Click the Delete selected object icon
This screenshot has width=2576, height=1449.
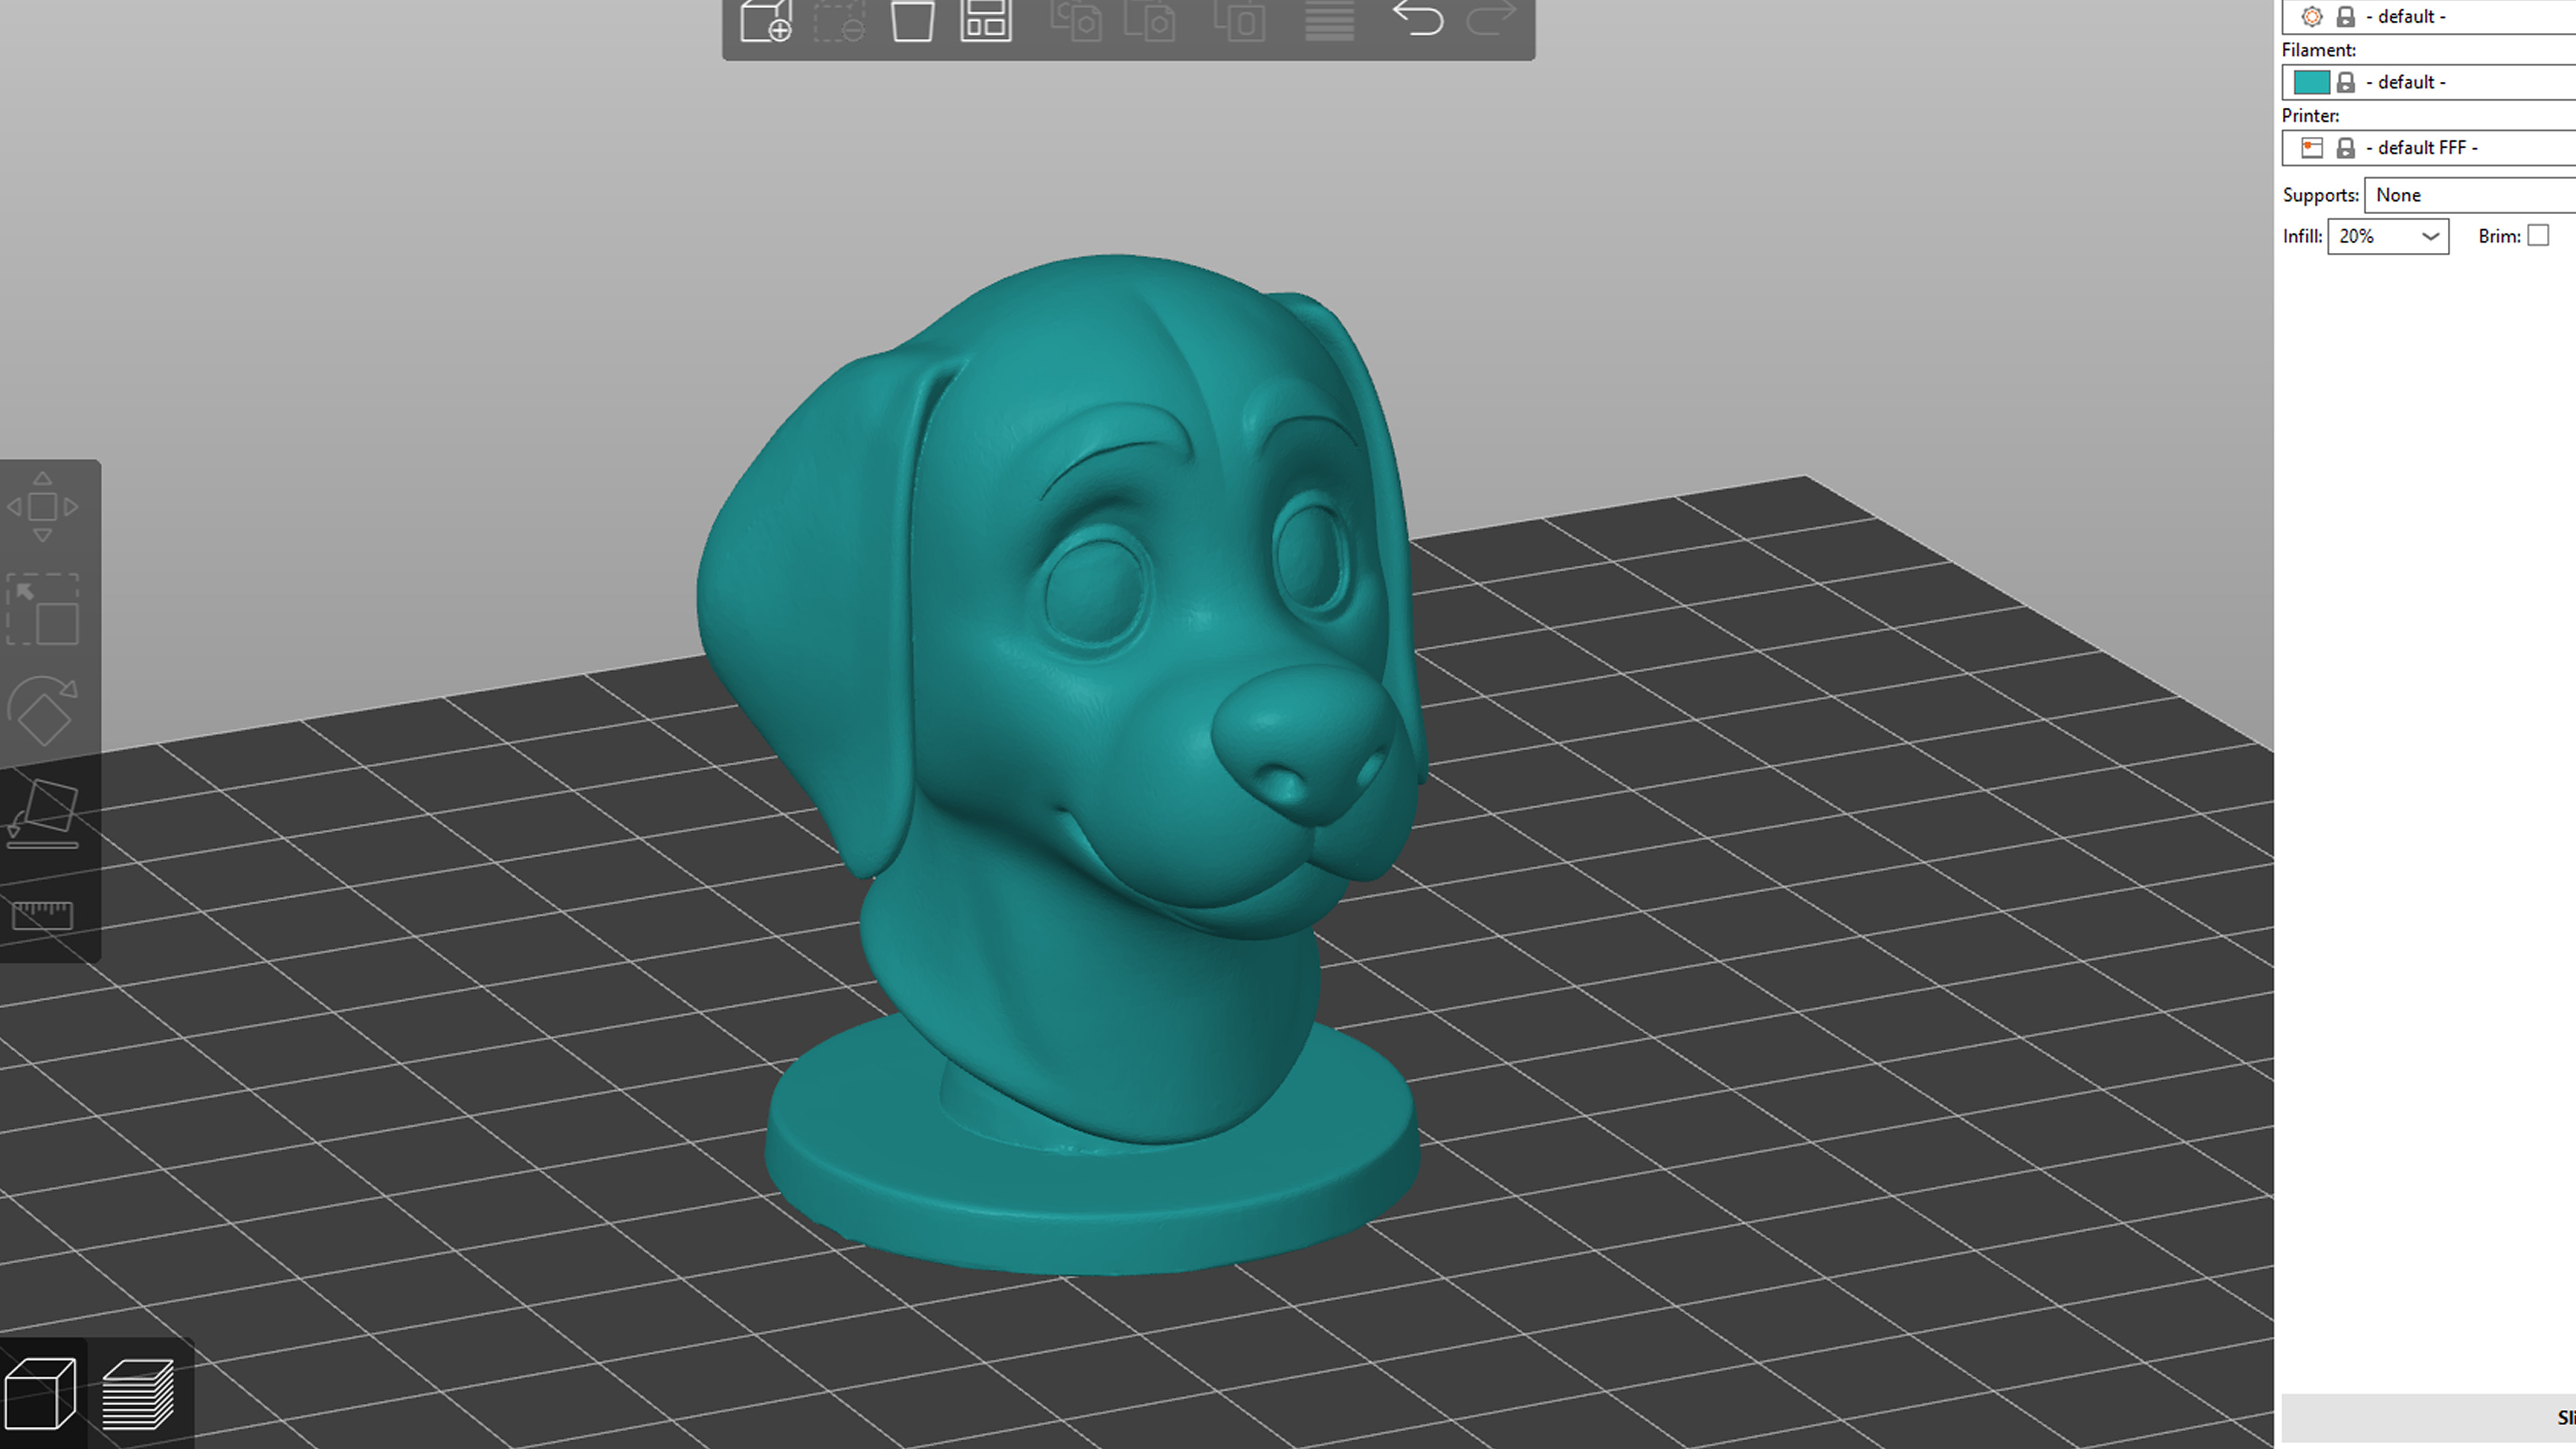838,20
